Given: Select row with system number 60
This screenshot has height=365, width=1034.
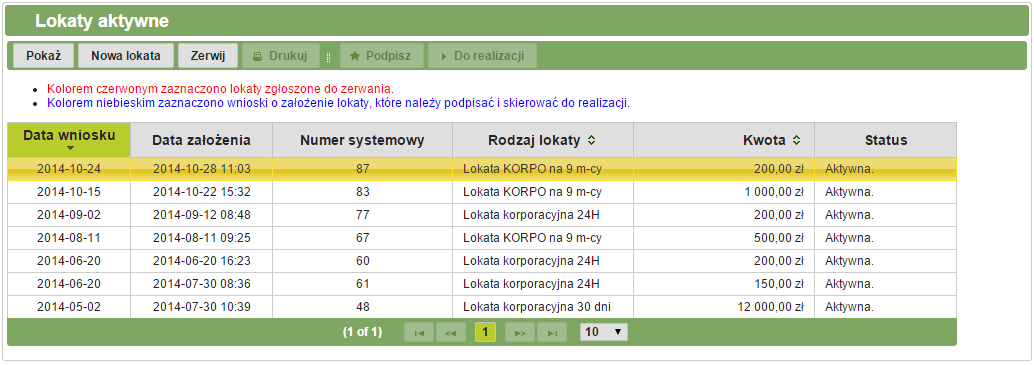Looking at the screenshot, I should tap(482, 261).
